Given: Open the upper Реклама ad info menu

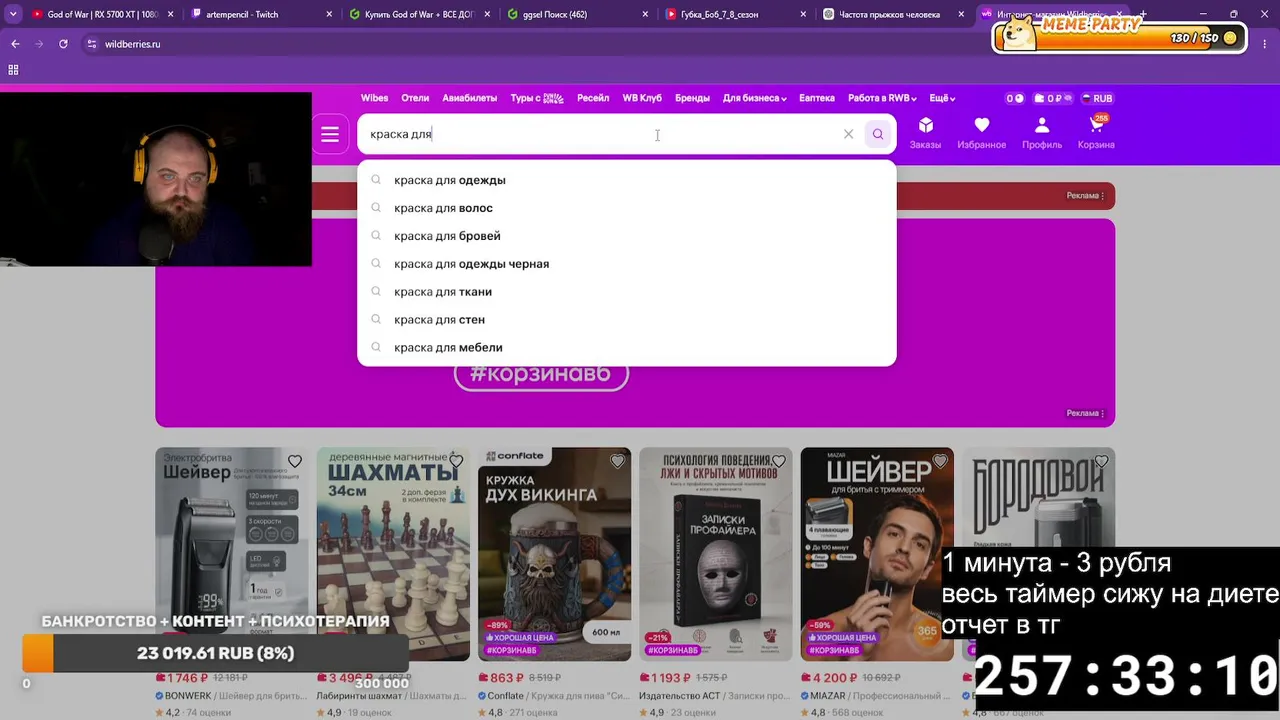Looking at the screenshot, I should pos(1086,196).
